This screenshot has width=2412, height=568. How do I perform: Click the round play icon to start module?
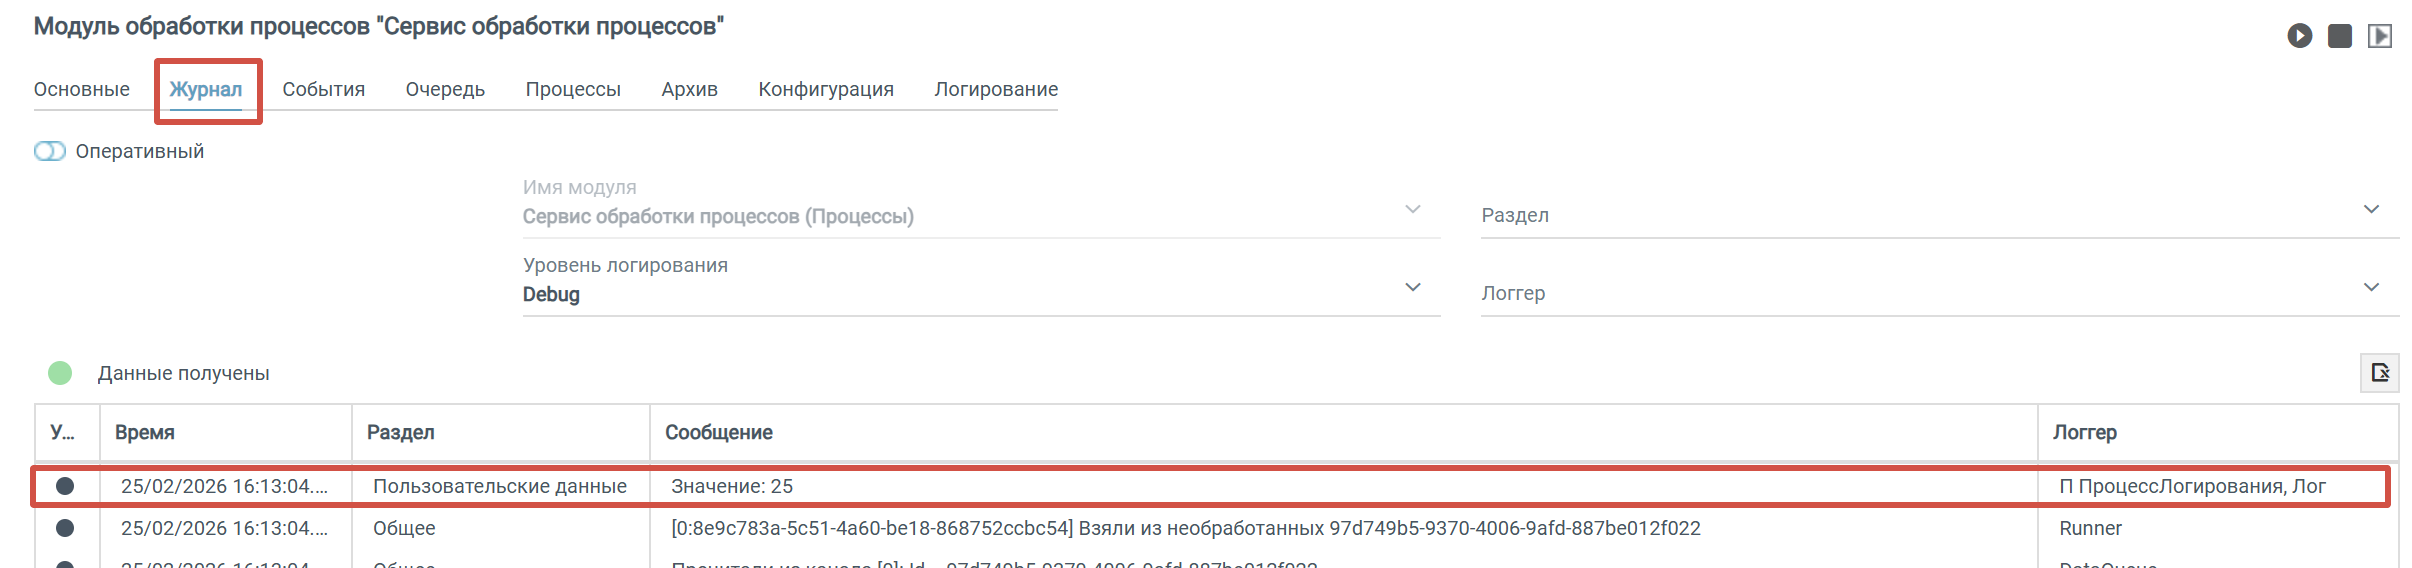pyautogui.click(x=2299, y=36)
